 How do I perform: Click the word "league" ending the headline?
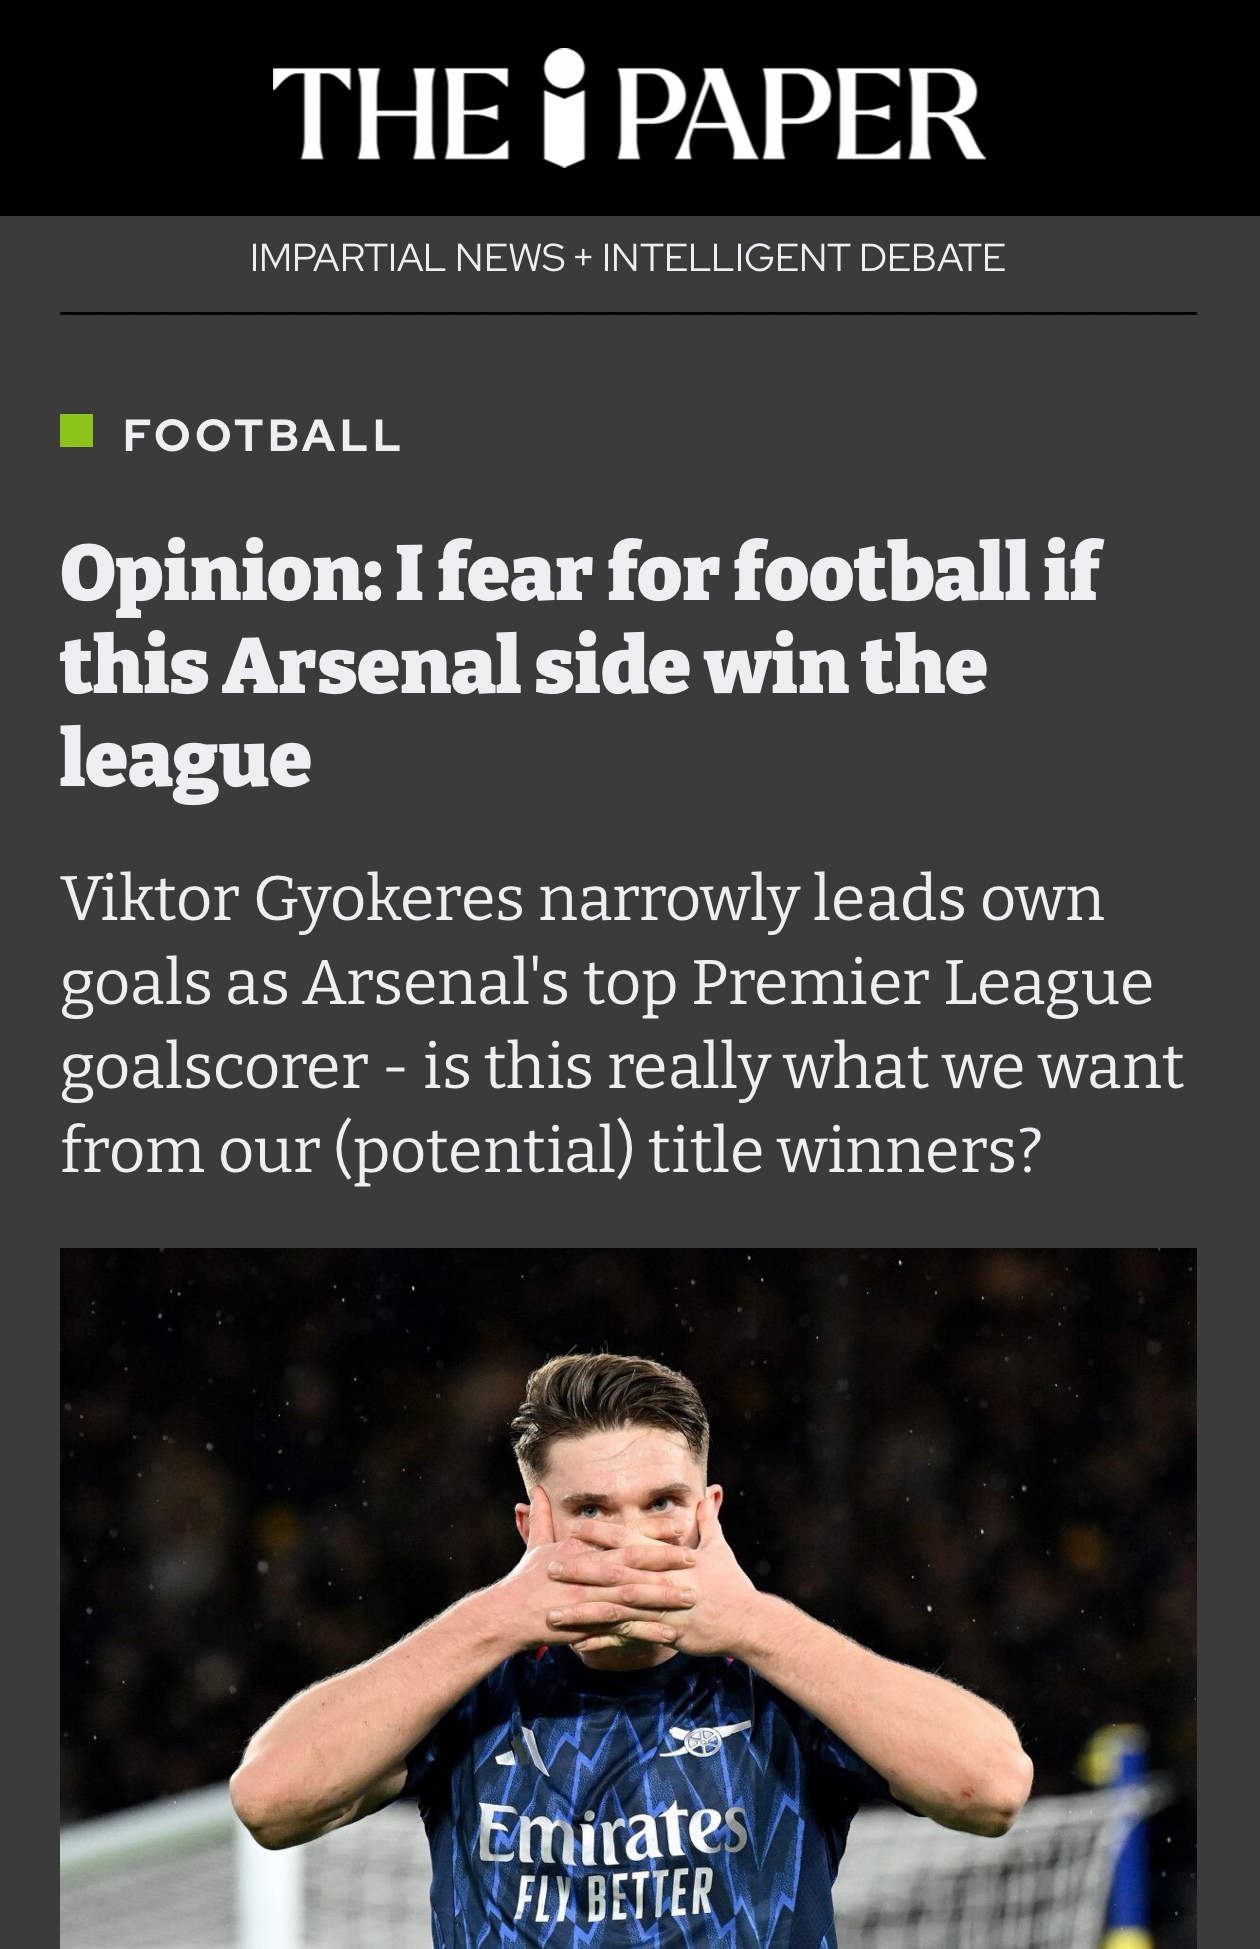pyautogui.click(x=186, y=758)
